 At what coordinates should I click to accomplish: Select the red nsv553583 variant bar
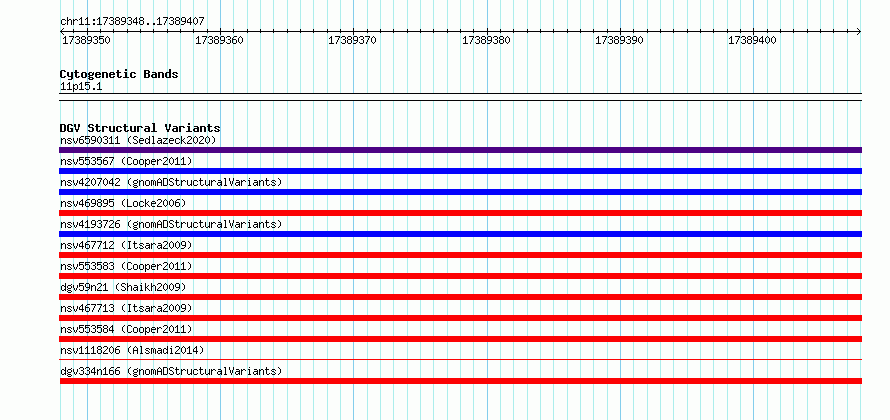[460, 276]
